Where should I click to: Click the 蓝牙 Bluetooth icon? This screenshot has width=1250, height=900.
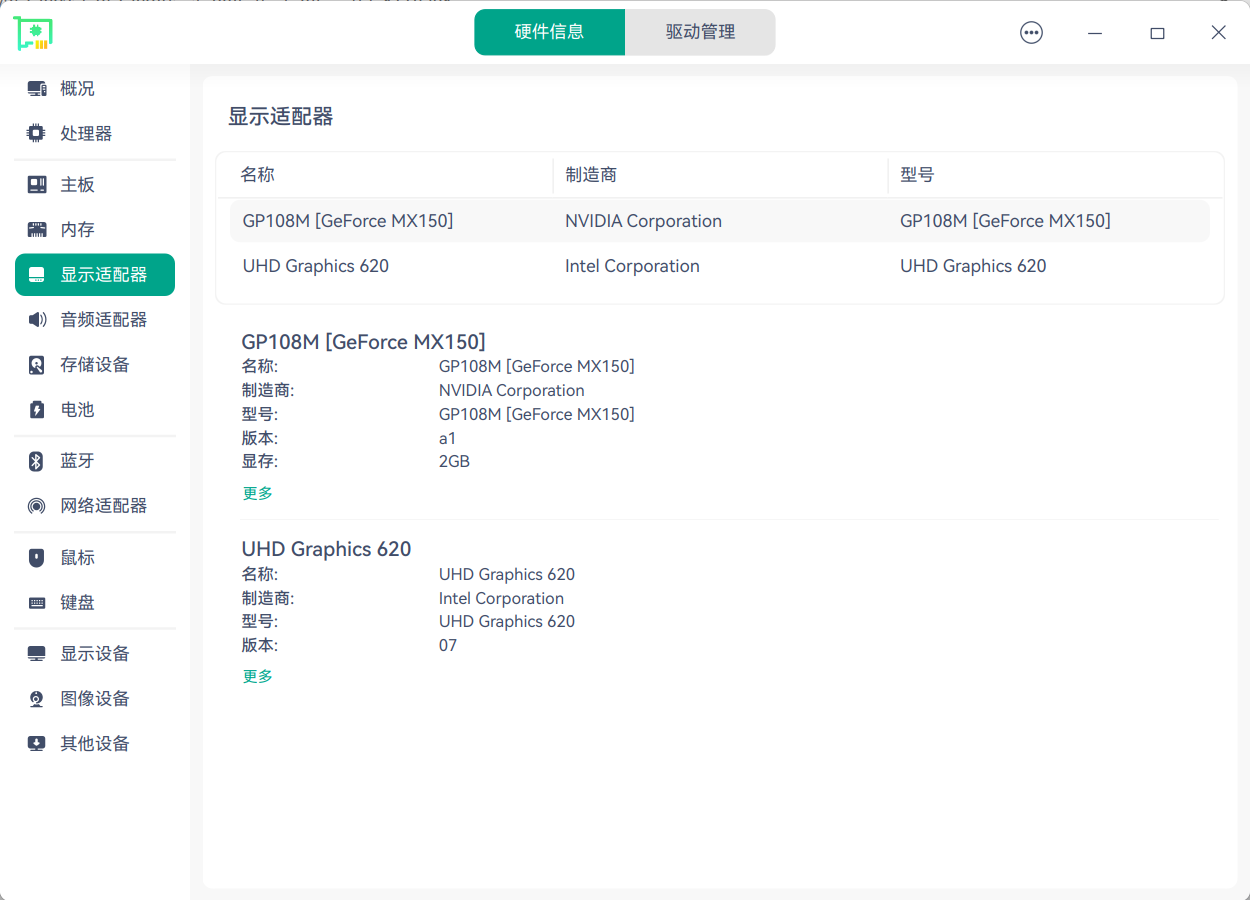coord(37,461)
